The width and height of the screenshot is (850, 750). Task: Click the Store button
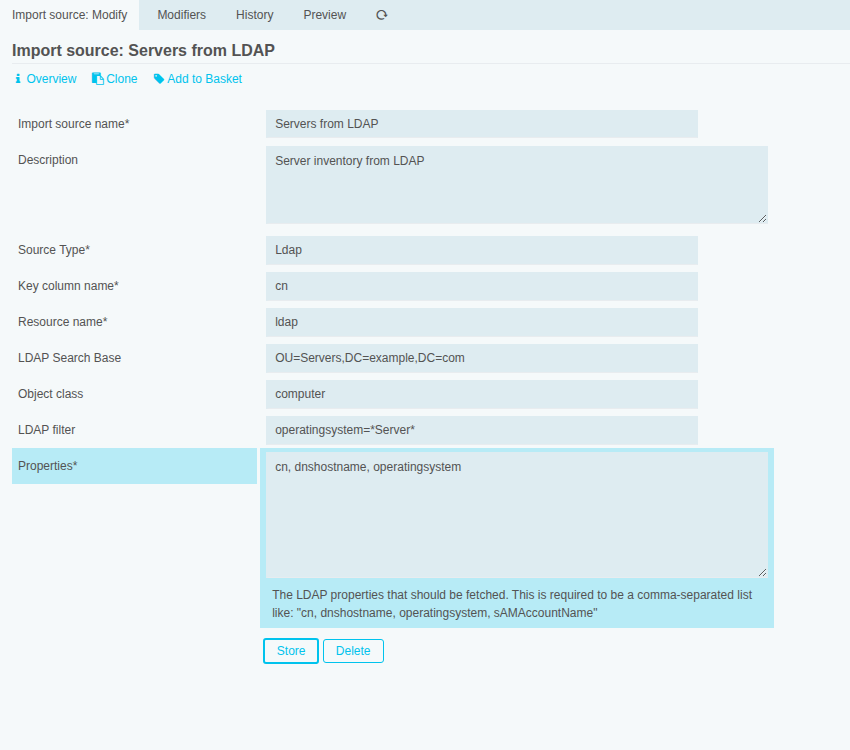pos(291,651)
